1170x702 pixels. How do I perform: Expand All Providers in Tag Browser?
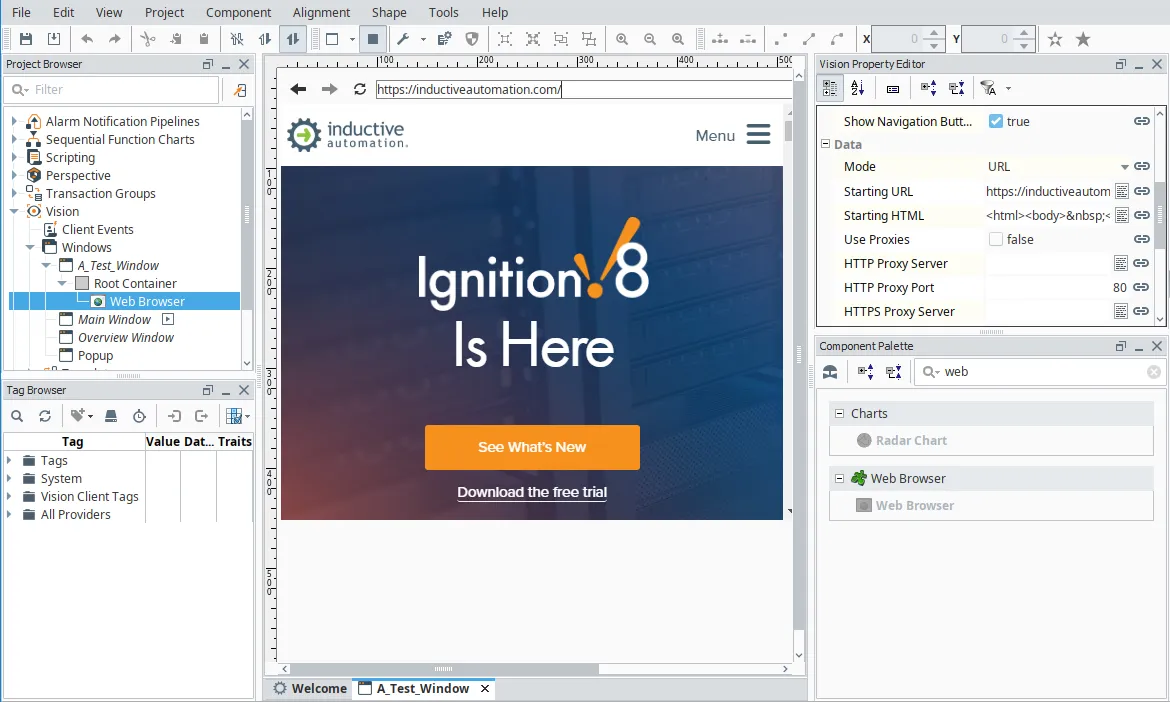tap(9, 514)
